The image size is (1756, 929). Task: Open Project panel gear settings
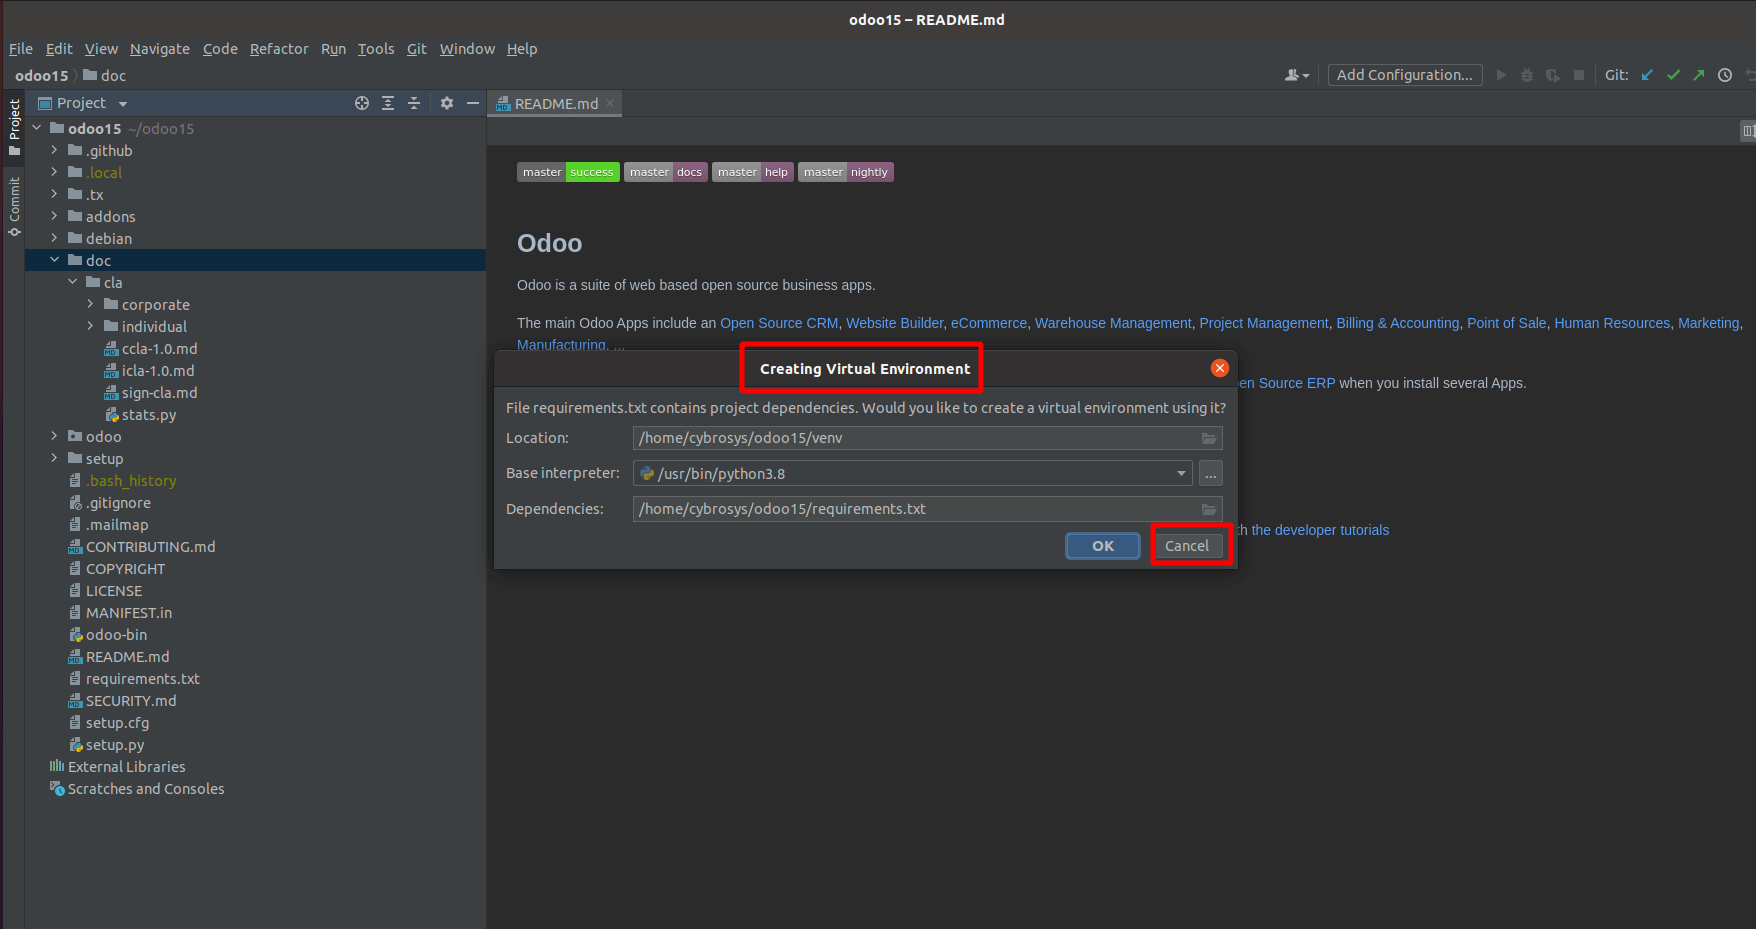coord(447,103)
